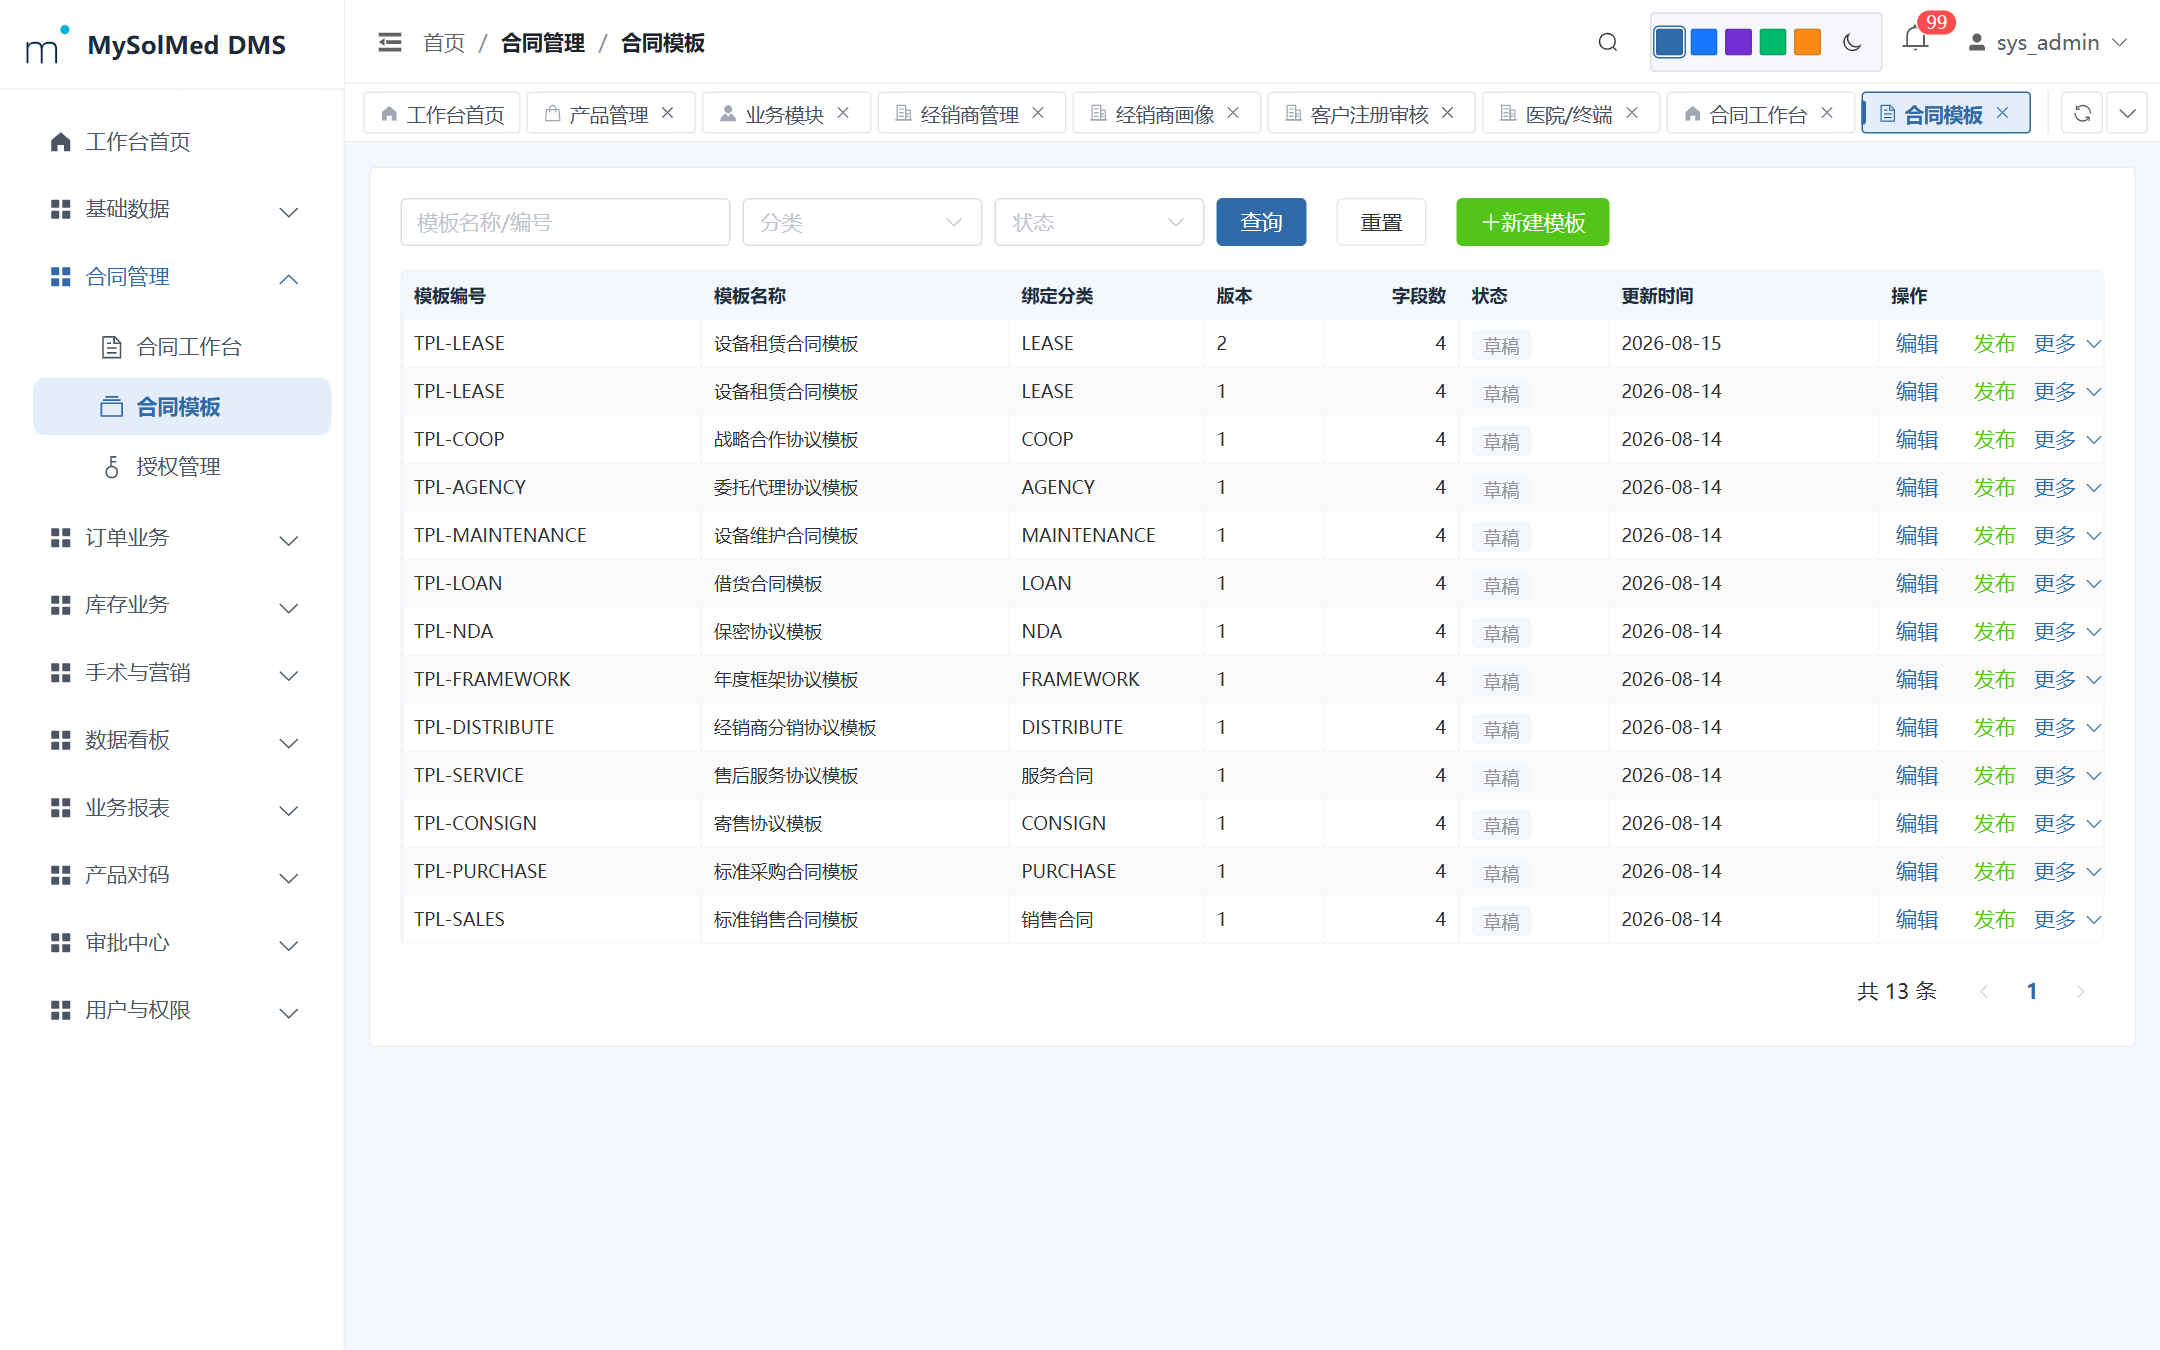Open 合同工作台 sidebar item
The height and width of the screenshot is (1350, 2160).
point(182,347)
